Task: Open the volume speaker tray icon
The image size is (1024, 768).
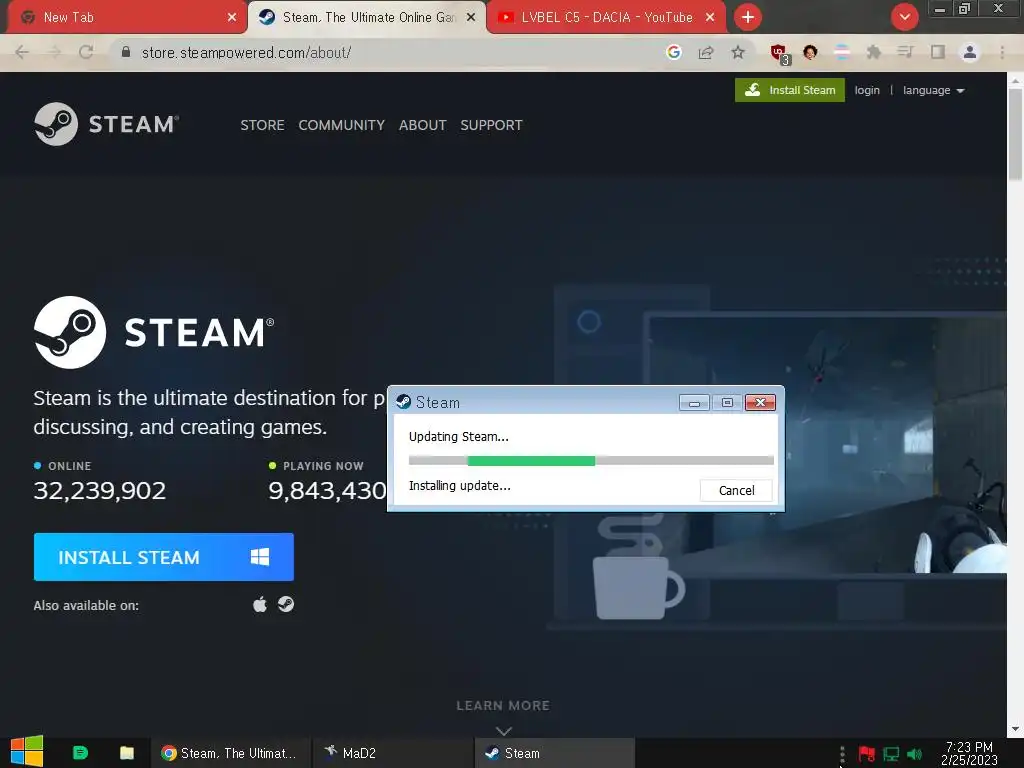Action: point(915,754)
